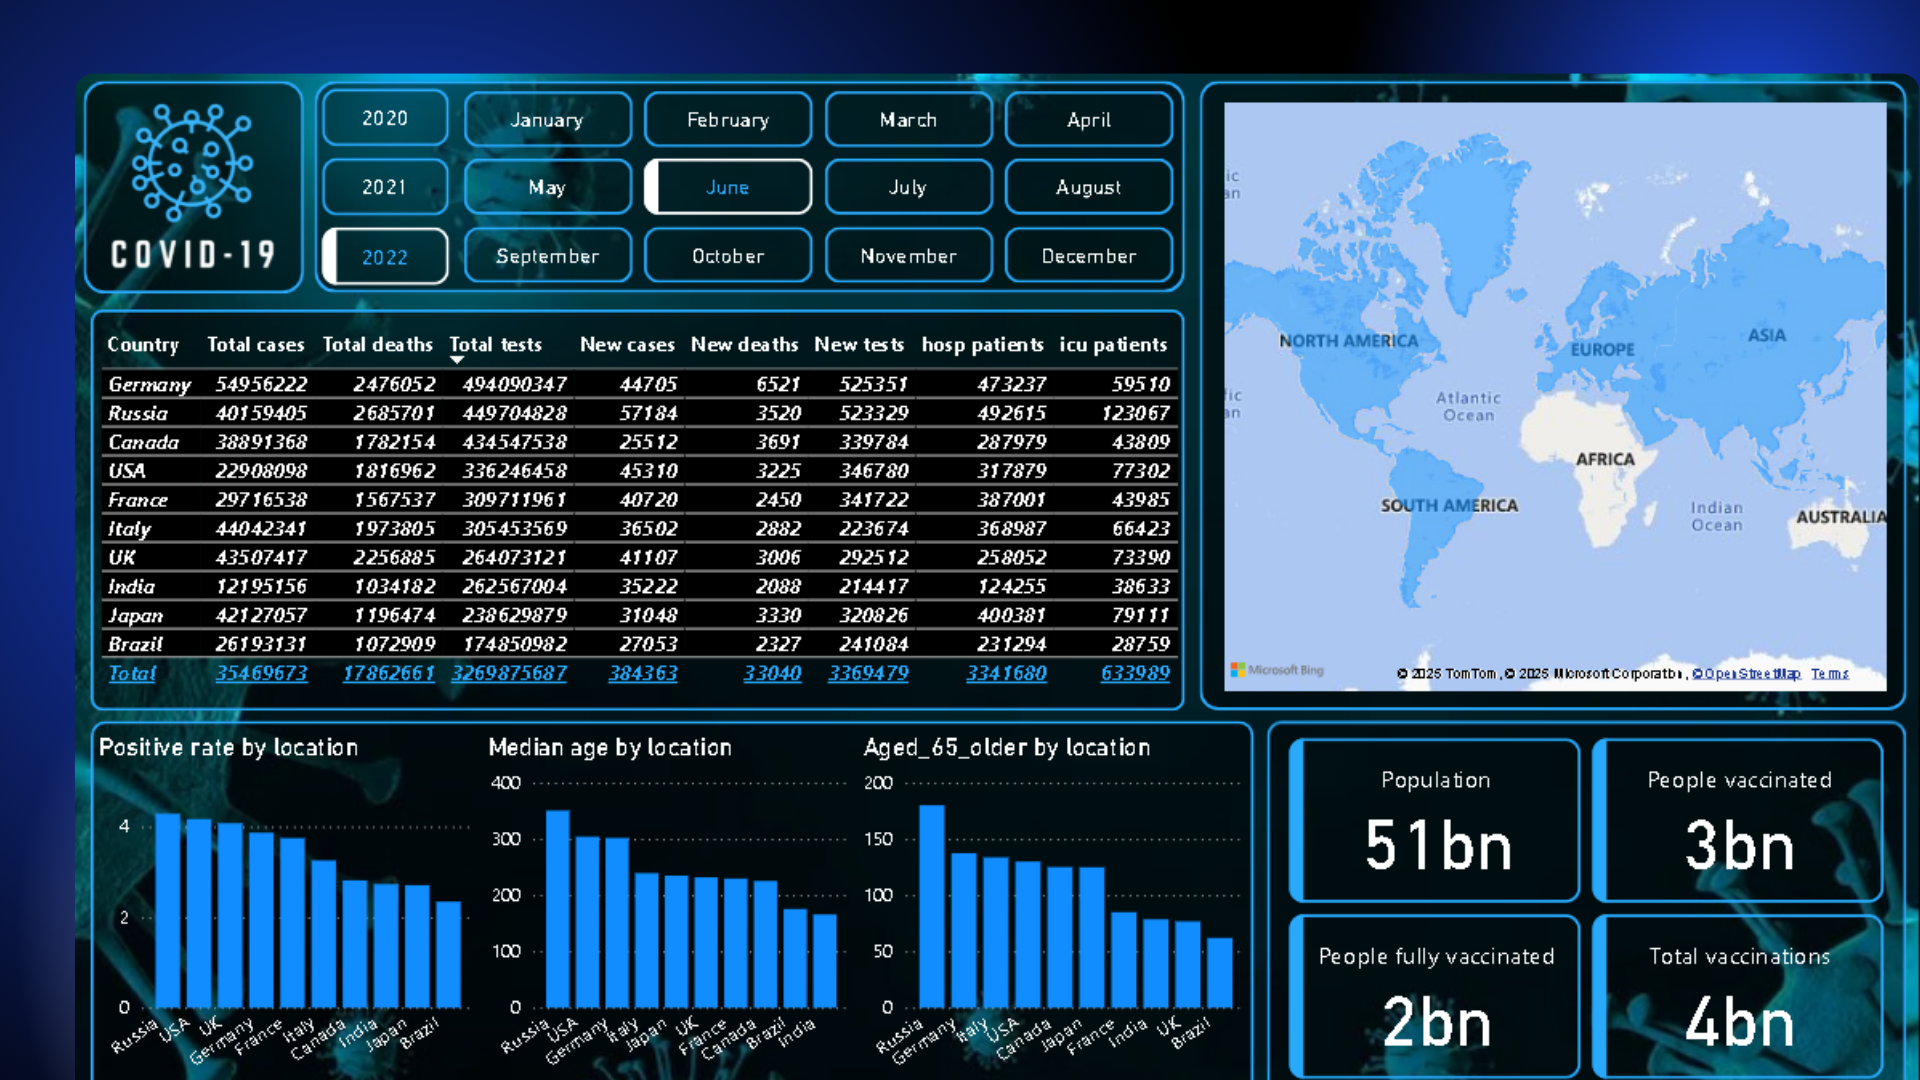The width and height of the screenshot is (1920, 1080).
Task: Select the December month slicer
Action: coord(1088,256)
